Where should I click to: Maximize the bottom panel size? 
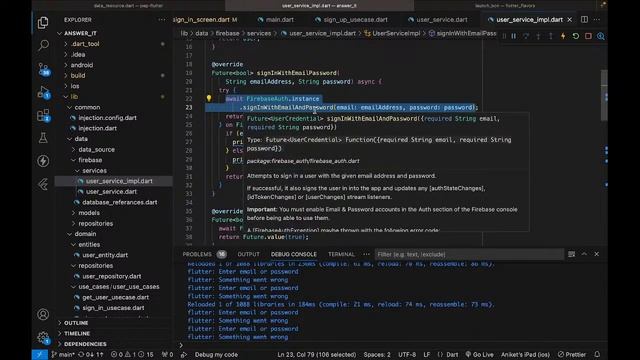[584, 254]
